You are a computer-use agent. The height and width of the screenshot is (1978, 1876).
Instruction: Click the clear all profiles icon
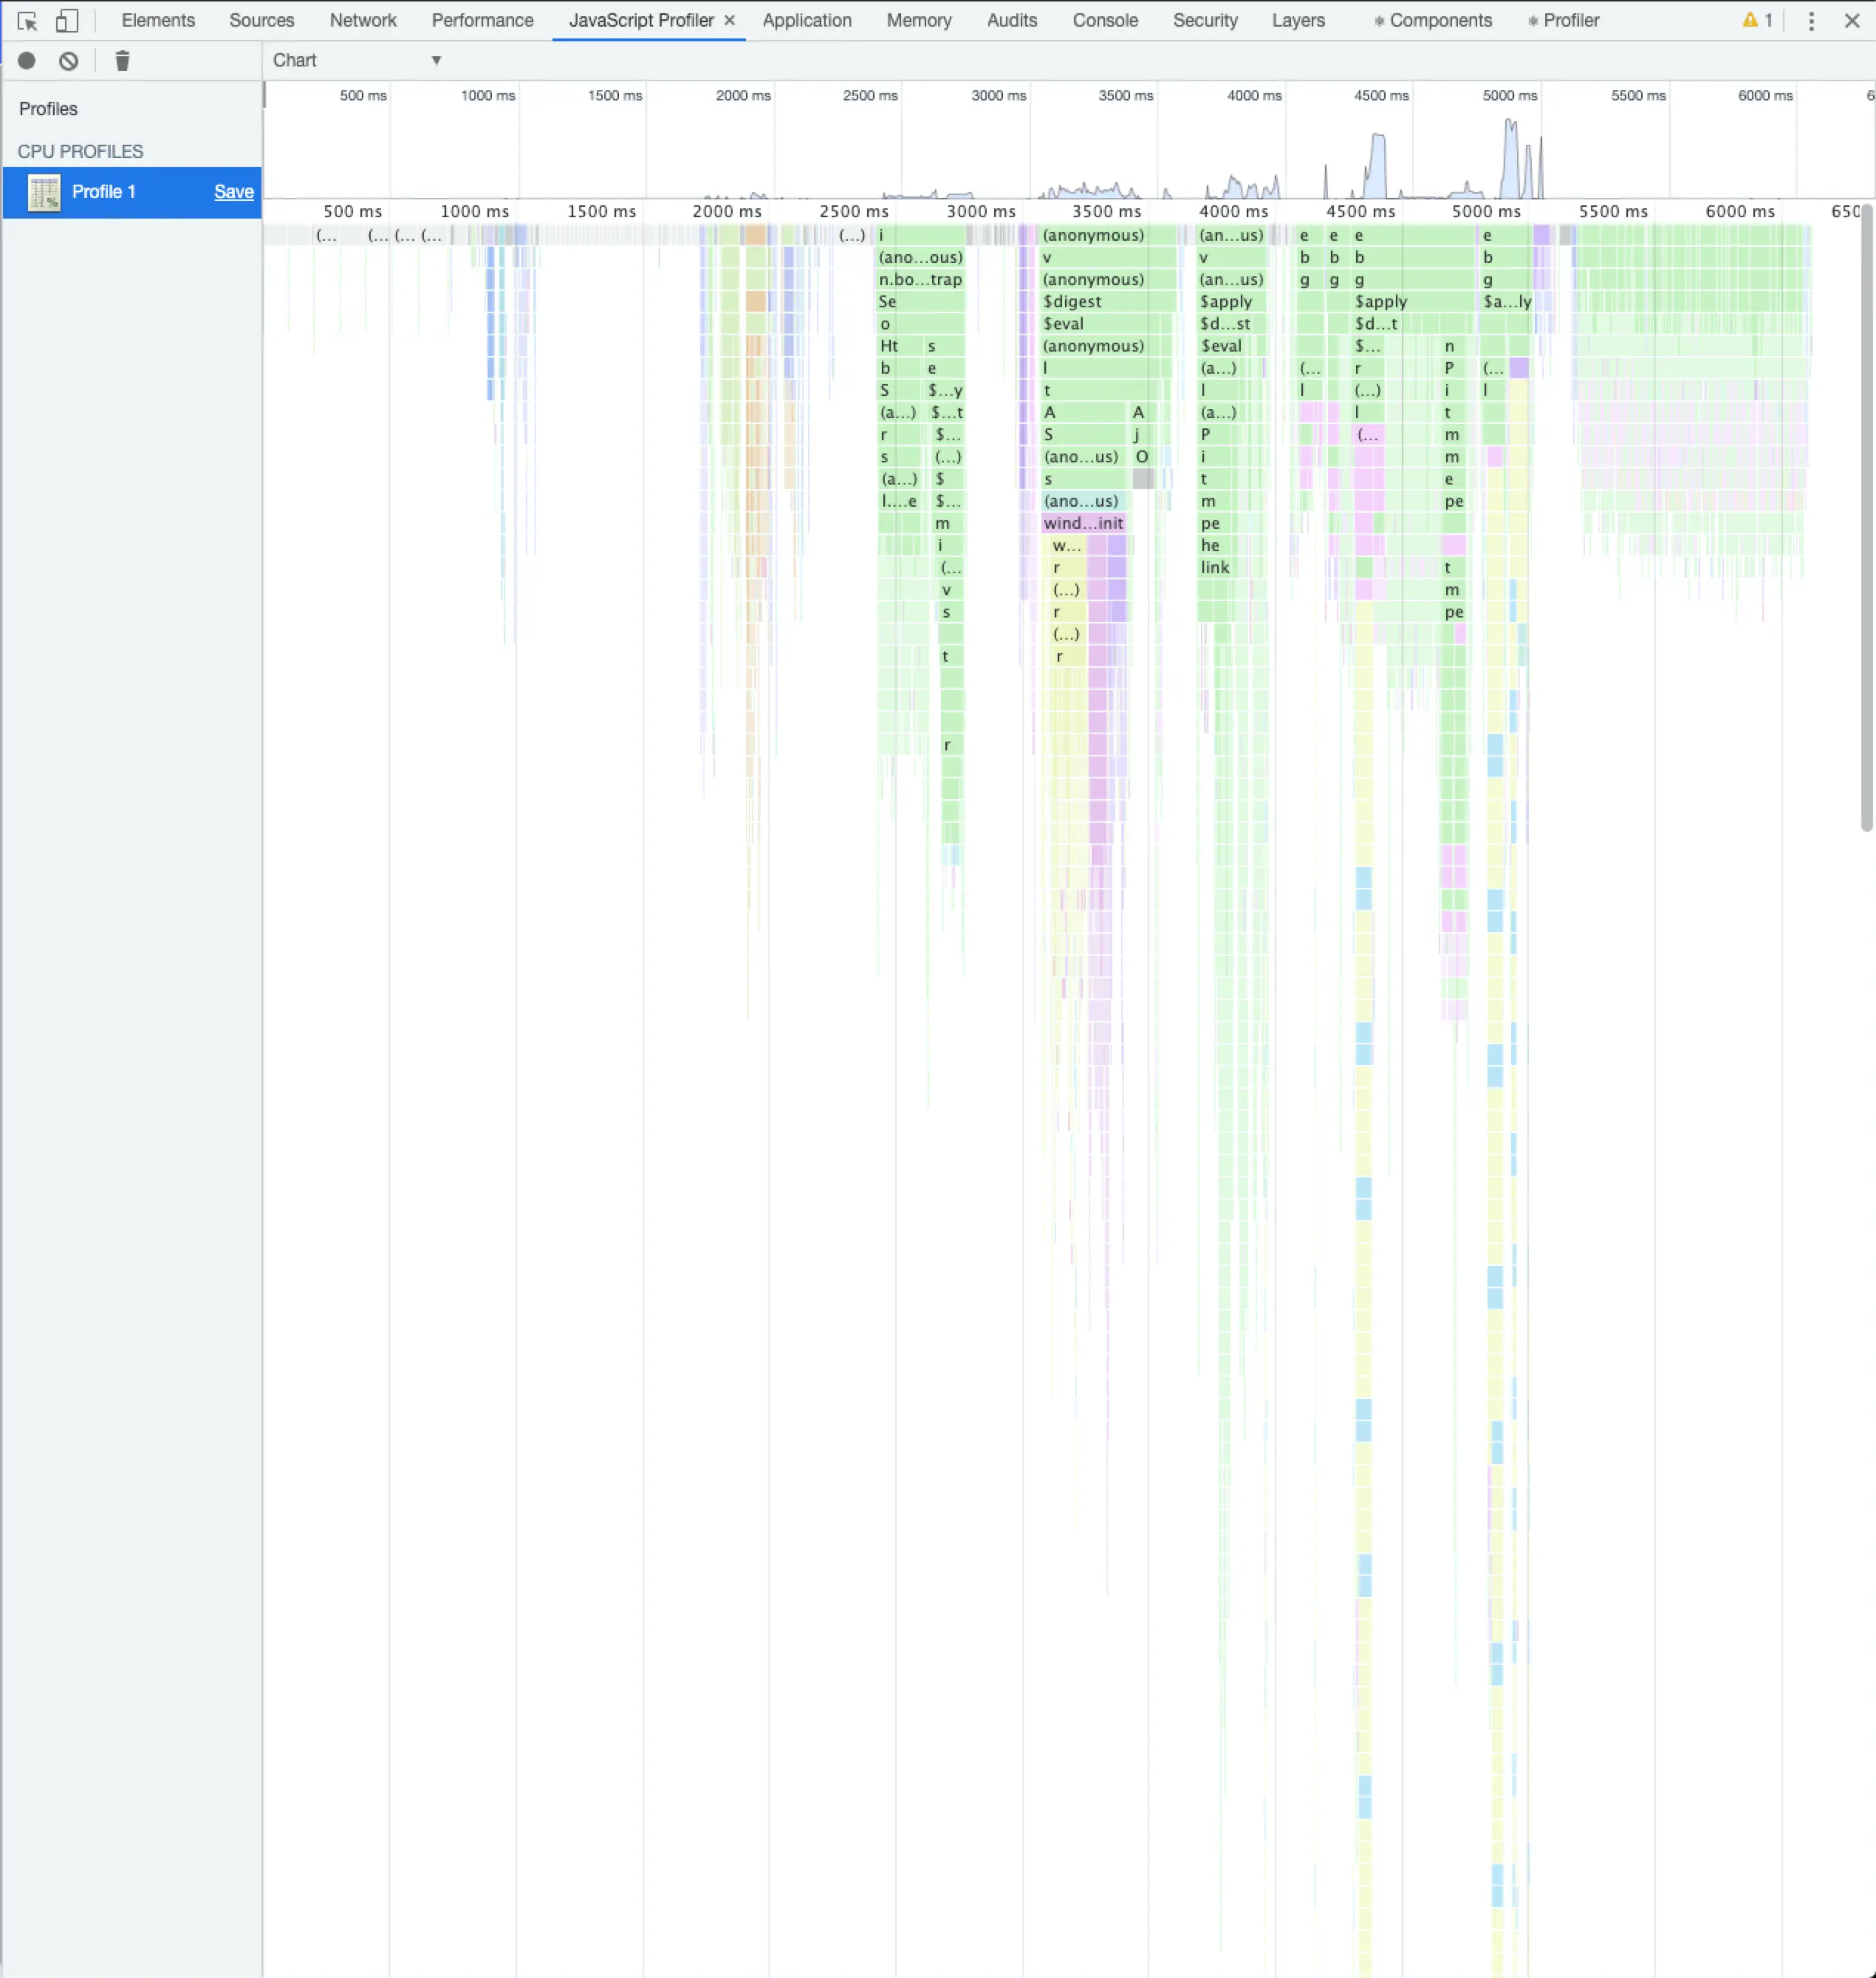68,61
